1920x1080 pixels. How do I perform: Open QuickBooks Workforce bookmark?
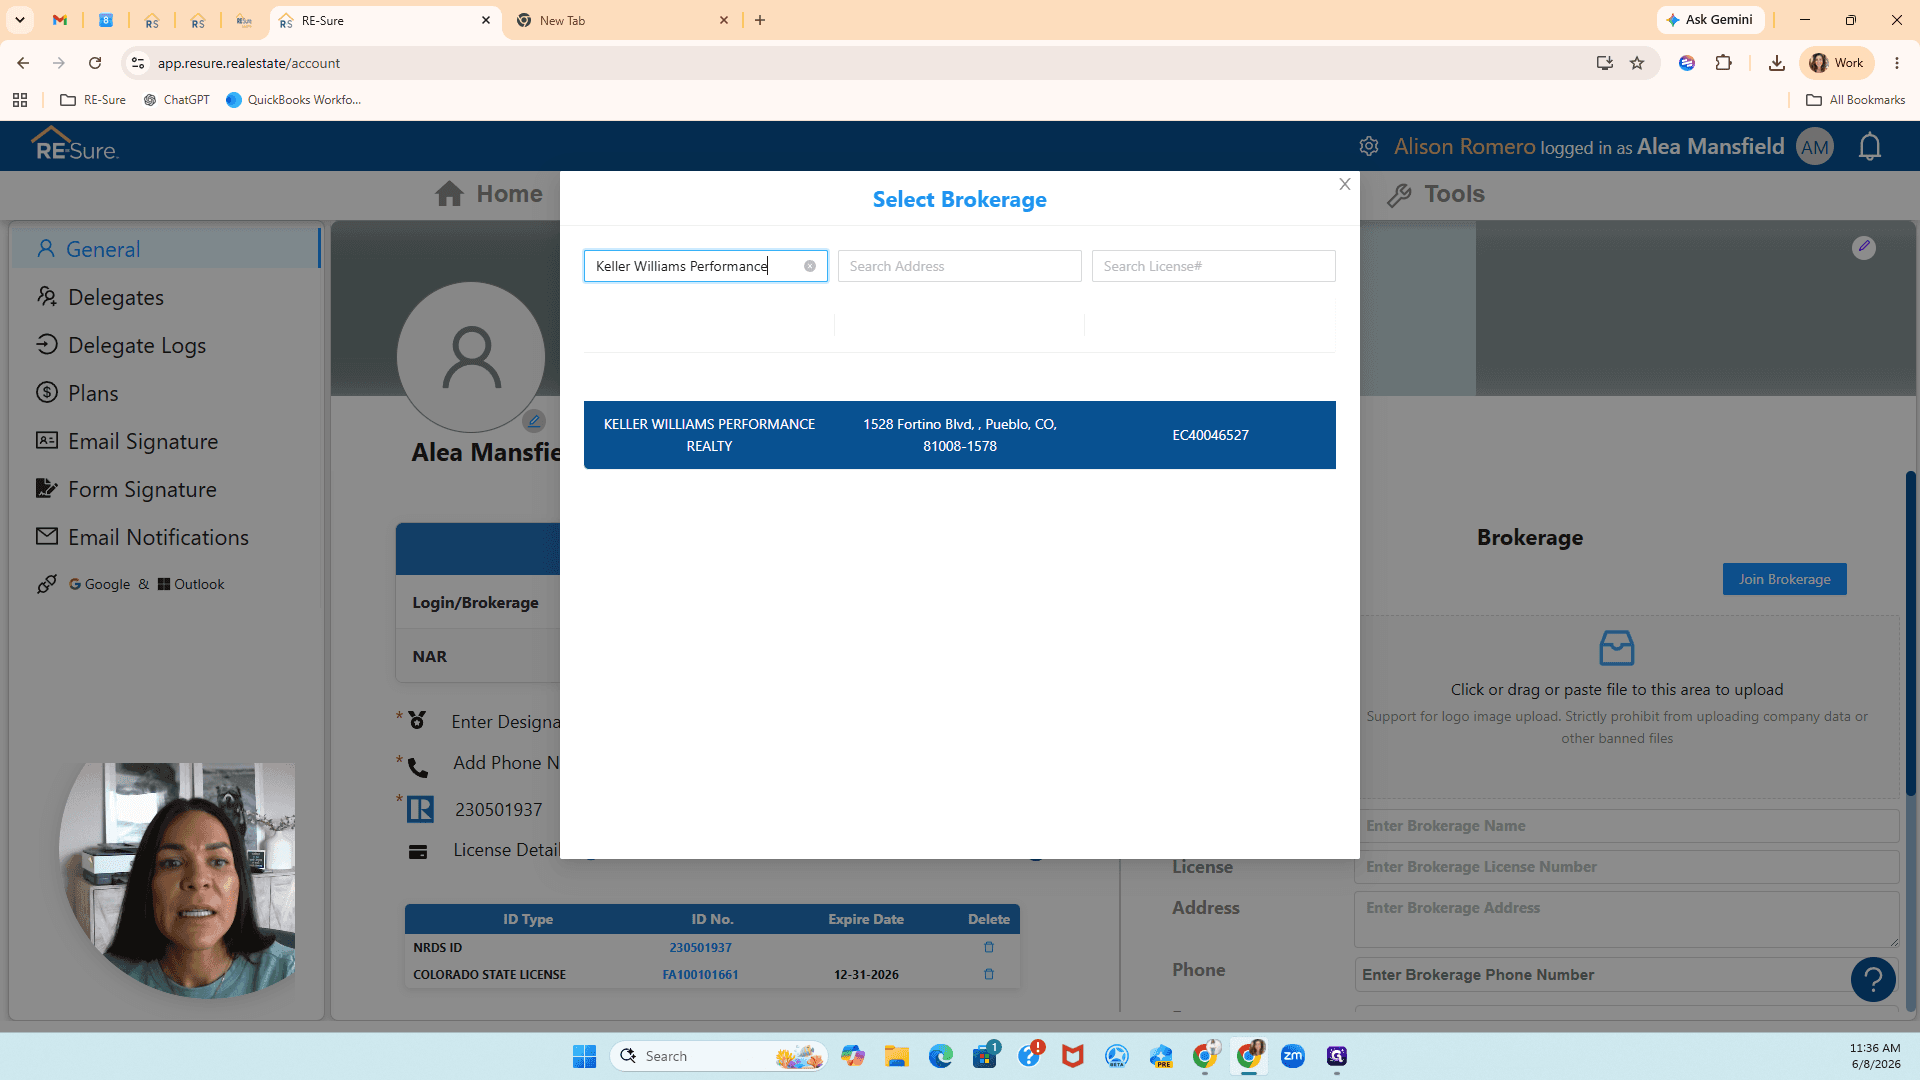[x=294, y=100]
